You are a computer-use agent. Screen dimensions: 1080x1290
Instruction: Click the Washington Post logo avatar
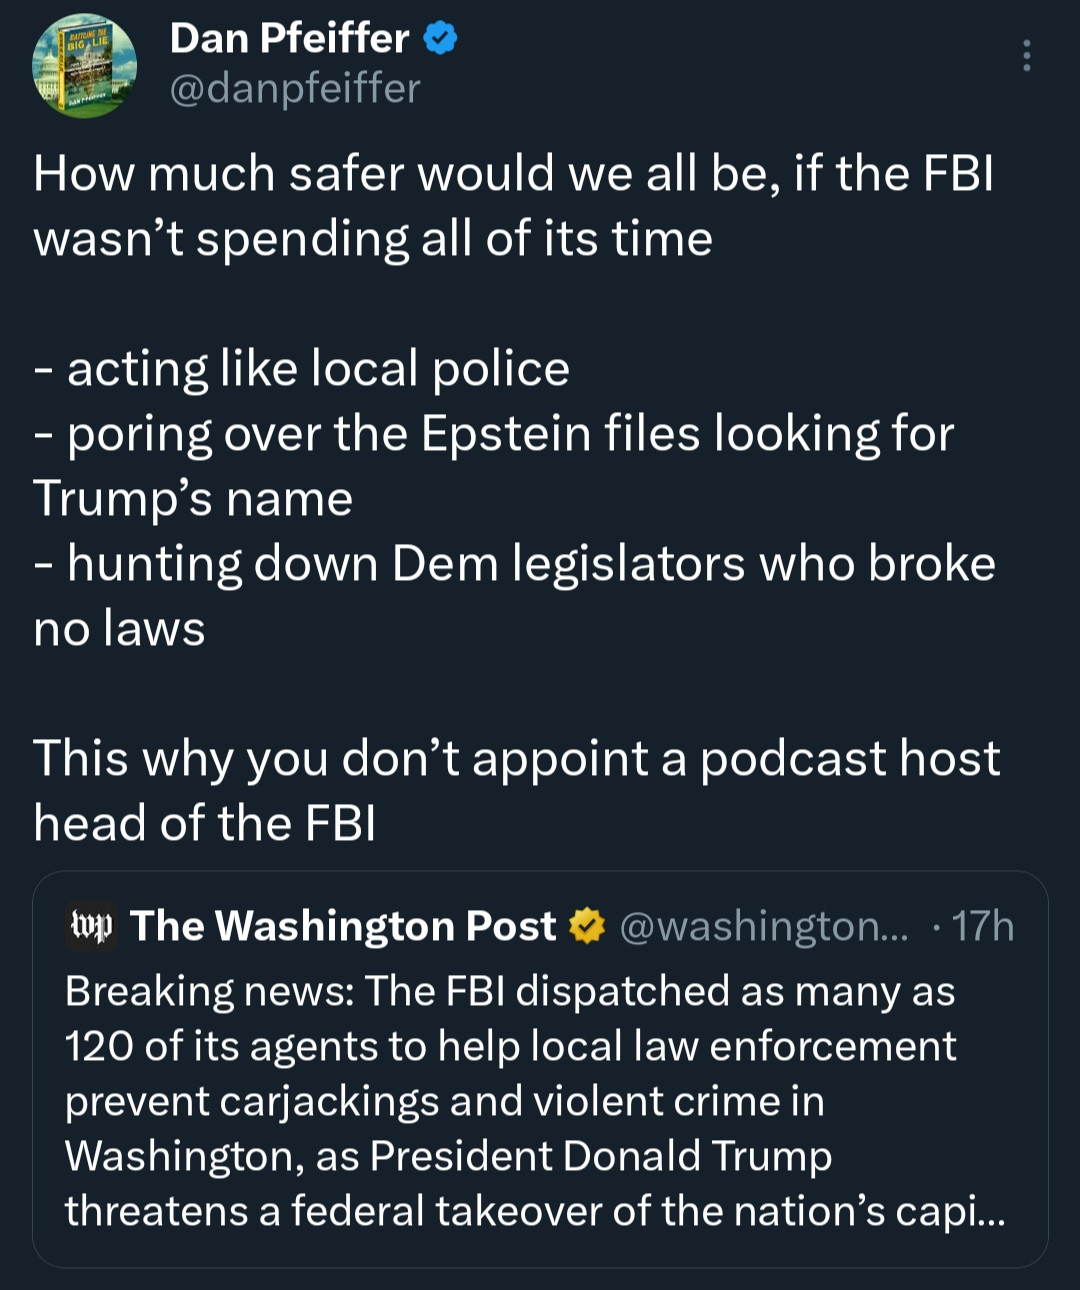coord(91,926)
